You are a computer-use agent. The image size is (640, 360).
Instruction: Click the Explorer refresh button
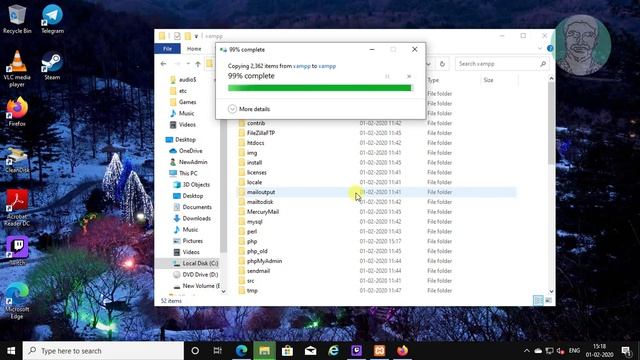tap(442, 64)
